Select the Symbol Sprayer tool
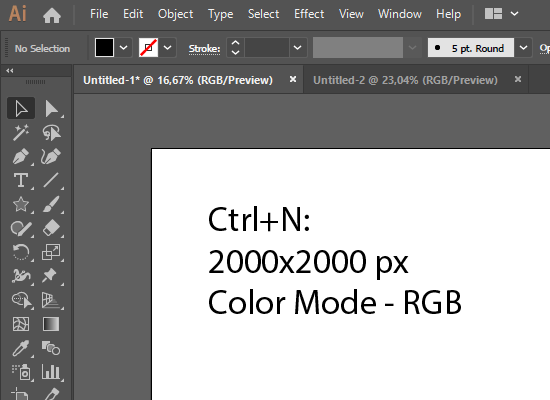 pyautogui.click(x=21, y=372)
